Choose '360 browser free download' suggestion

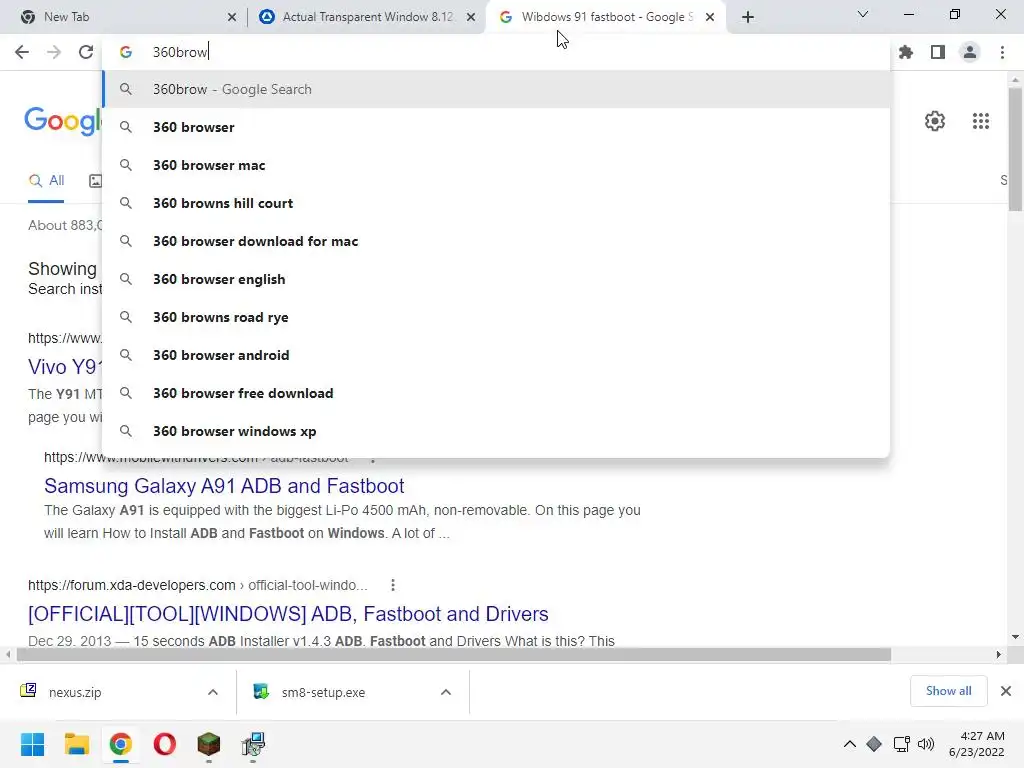[496, 393]
